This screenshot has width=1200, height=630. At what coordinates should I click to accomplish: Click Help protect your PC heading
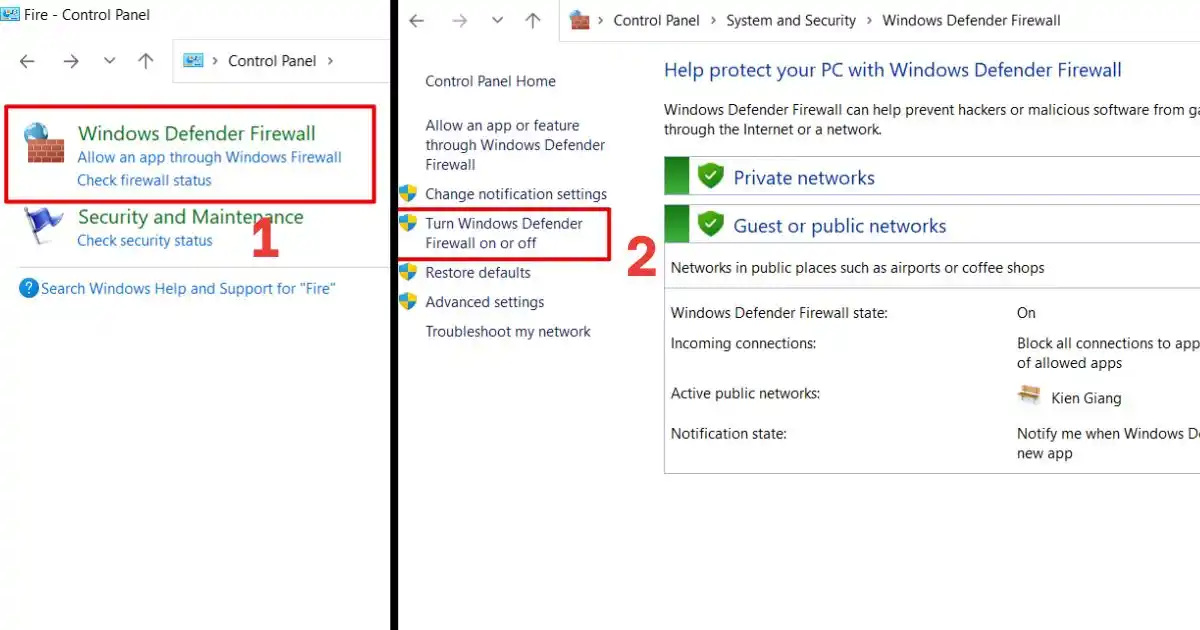[893, 70]
